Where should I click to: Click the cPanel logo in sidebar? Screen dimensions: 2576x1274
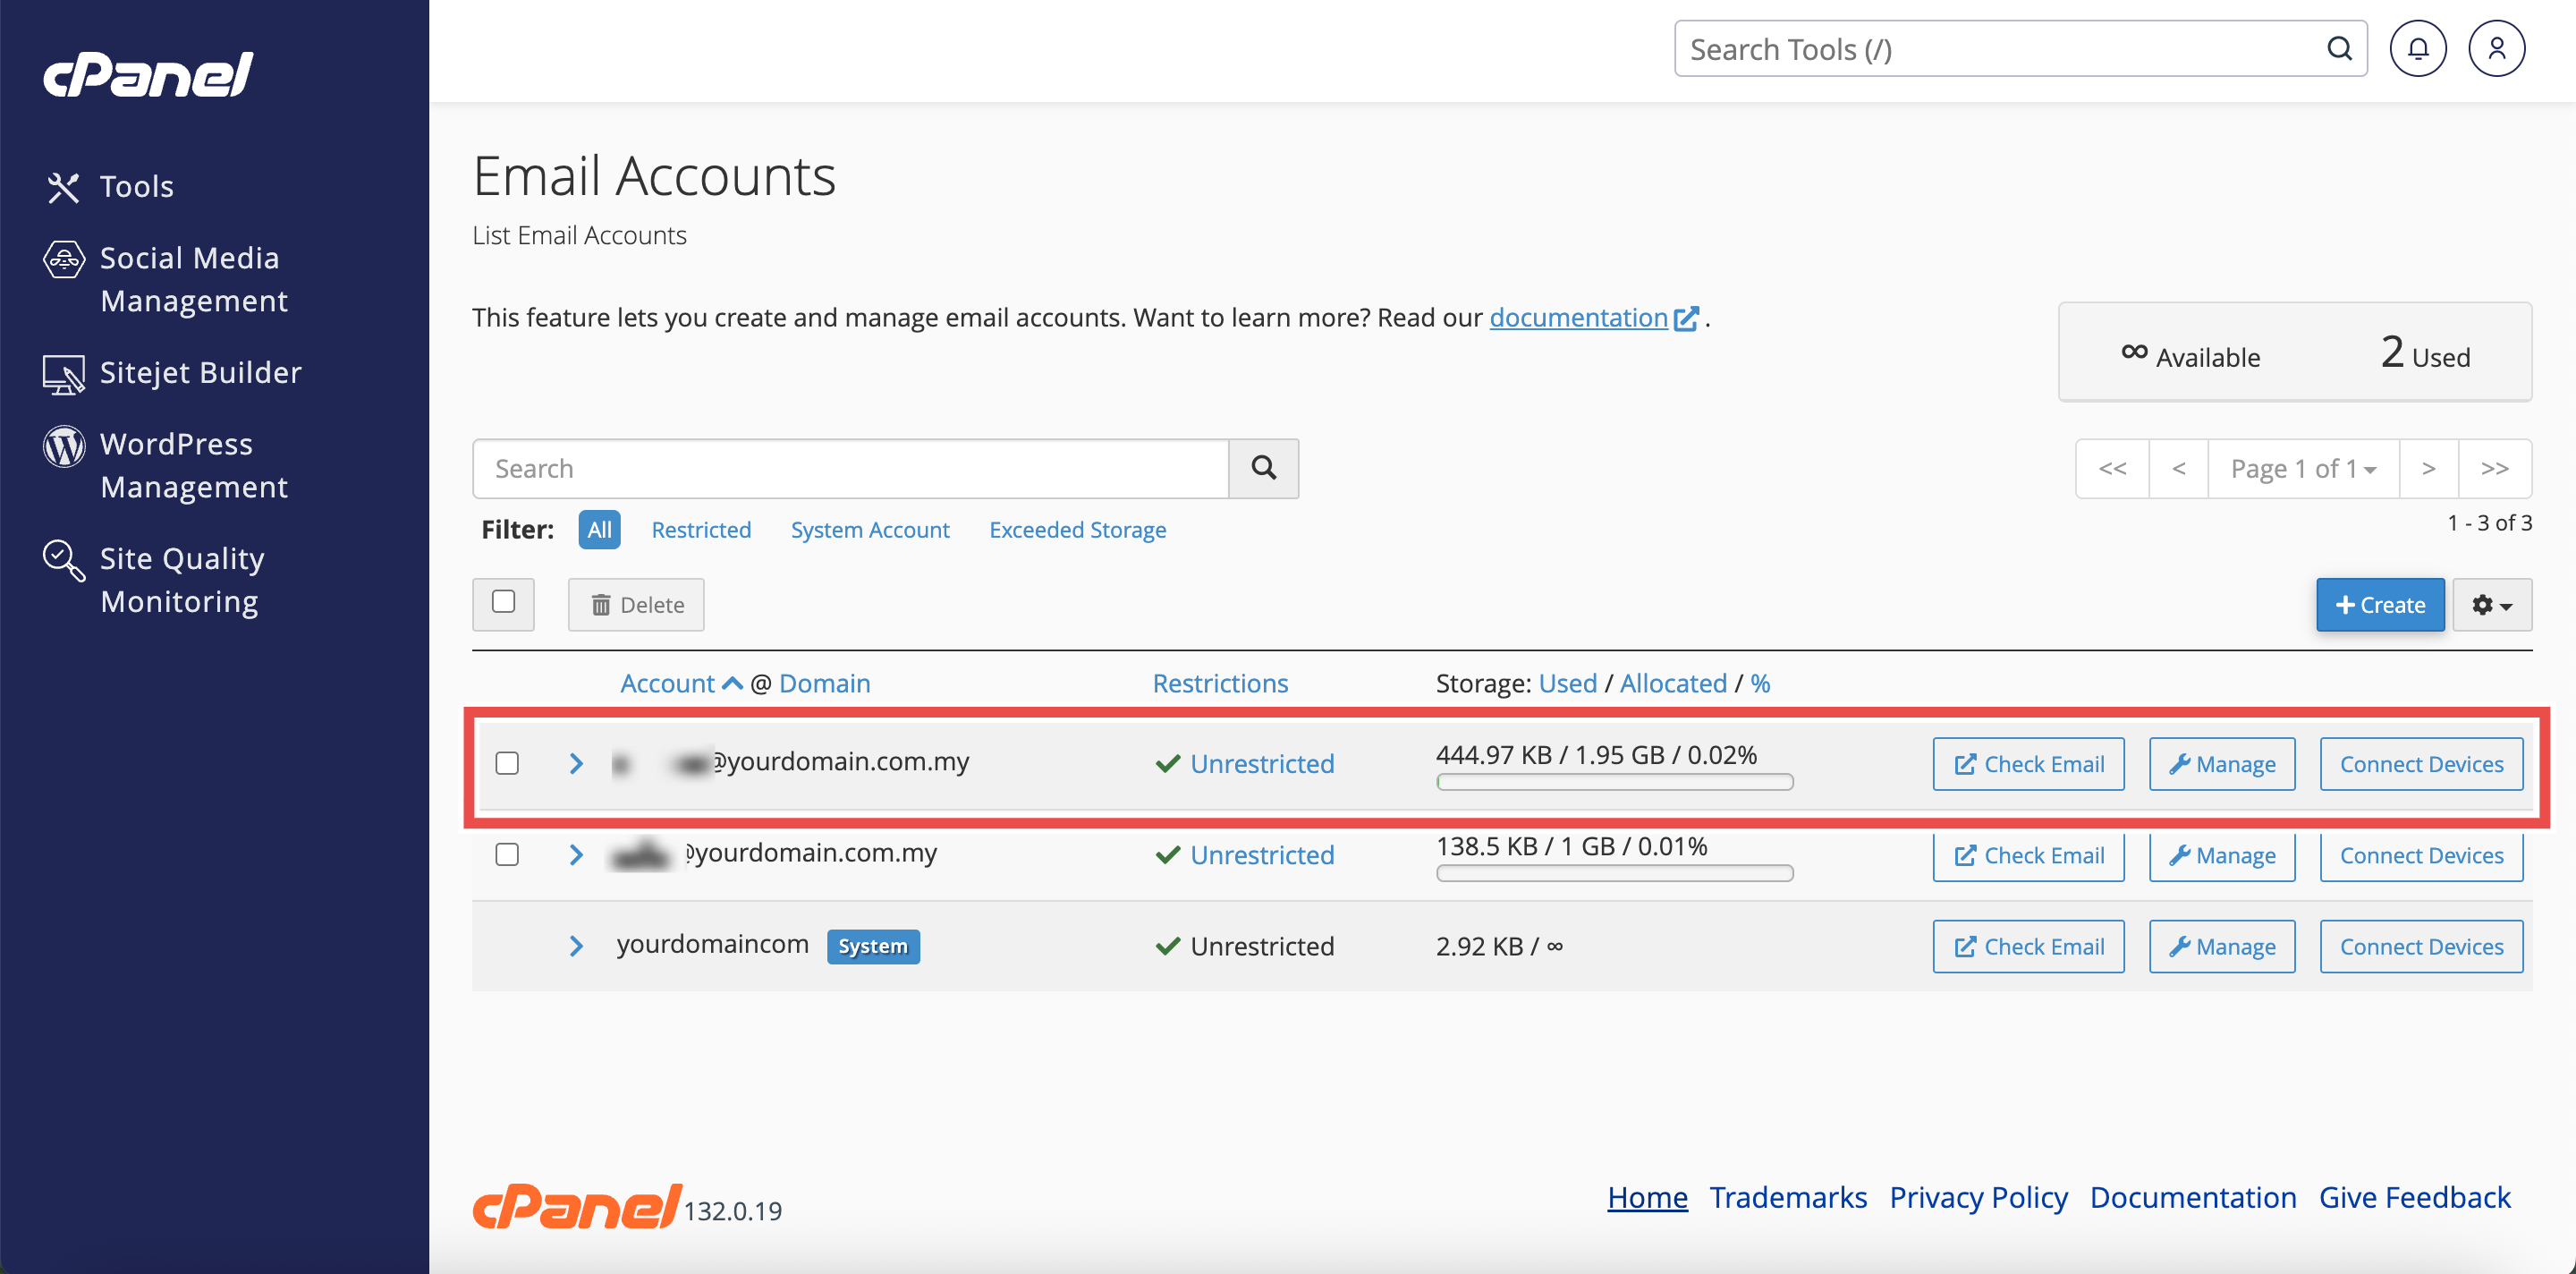coord(148,75)
